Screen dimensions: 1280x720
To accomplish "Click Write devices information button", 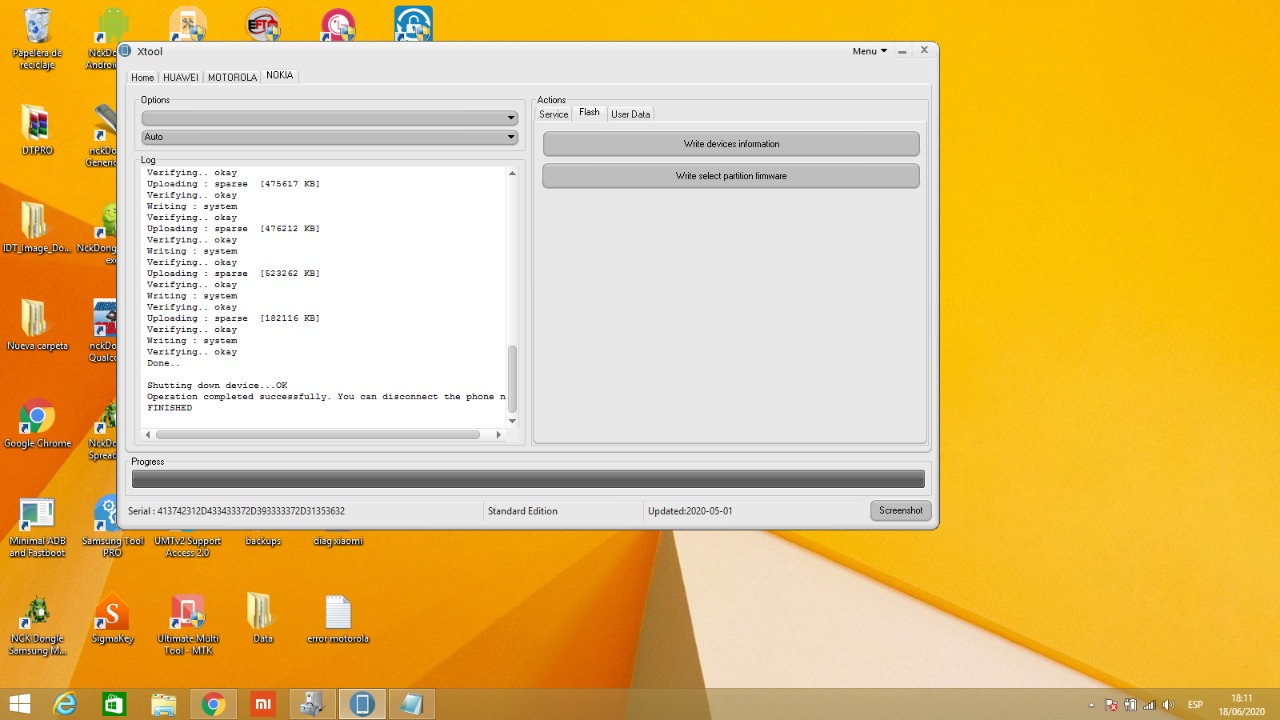I will click(731, 144).
